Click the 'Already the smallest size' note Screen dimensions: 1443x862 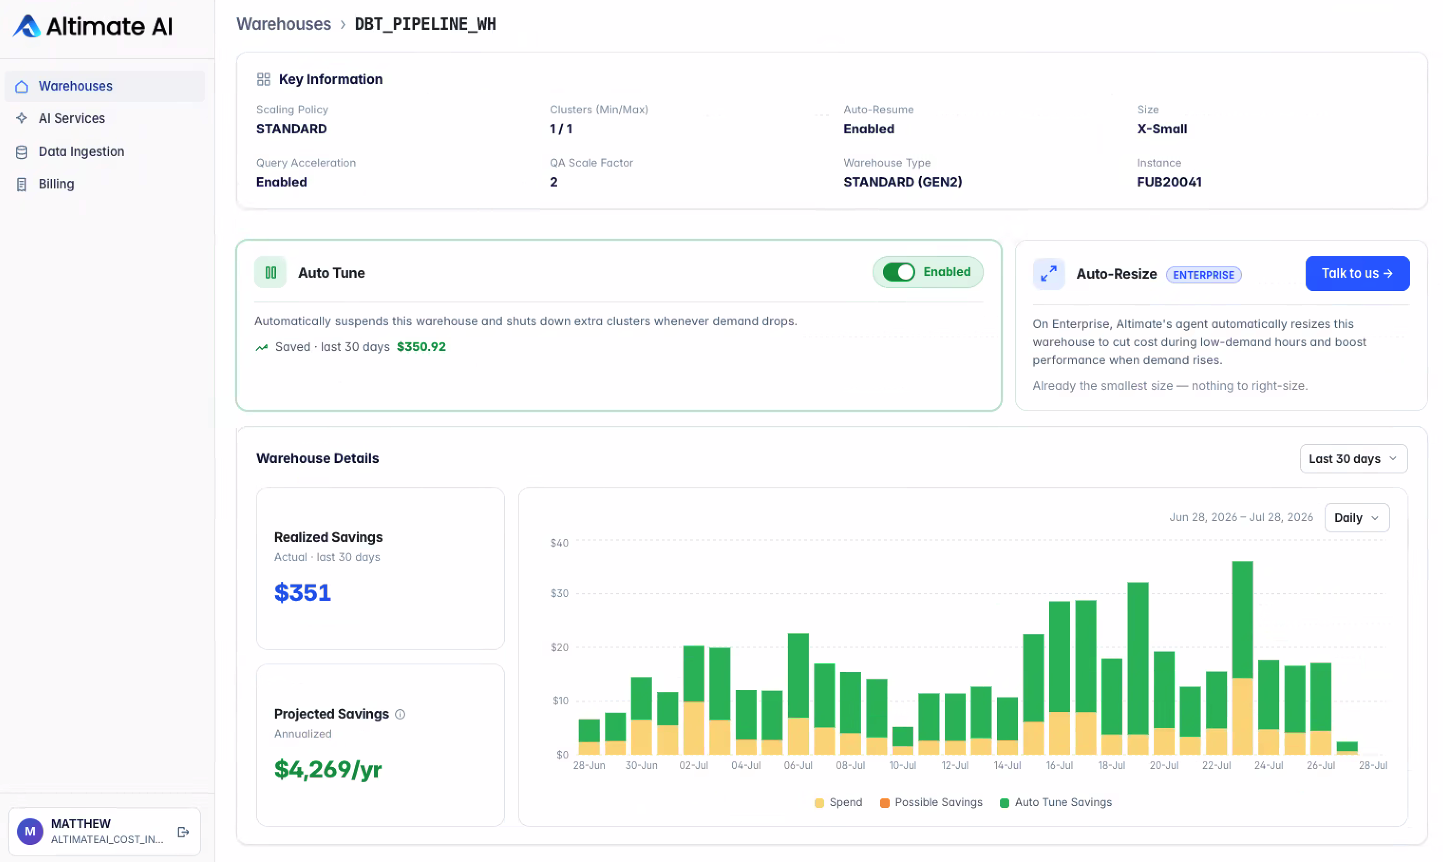pos(1170,386)
